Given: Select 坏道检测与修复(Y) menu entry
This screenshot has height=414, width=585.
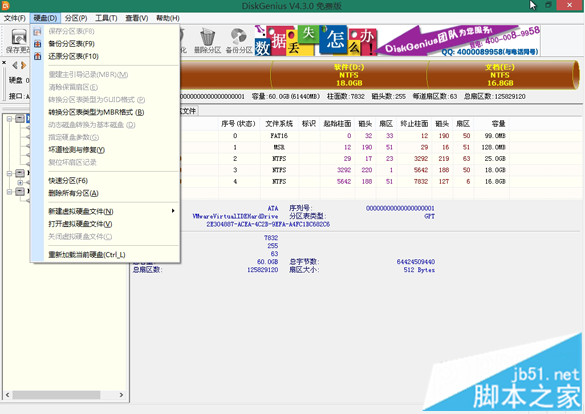Looking at the screenshot, I should pyautogui.click(x=104, y=150).
